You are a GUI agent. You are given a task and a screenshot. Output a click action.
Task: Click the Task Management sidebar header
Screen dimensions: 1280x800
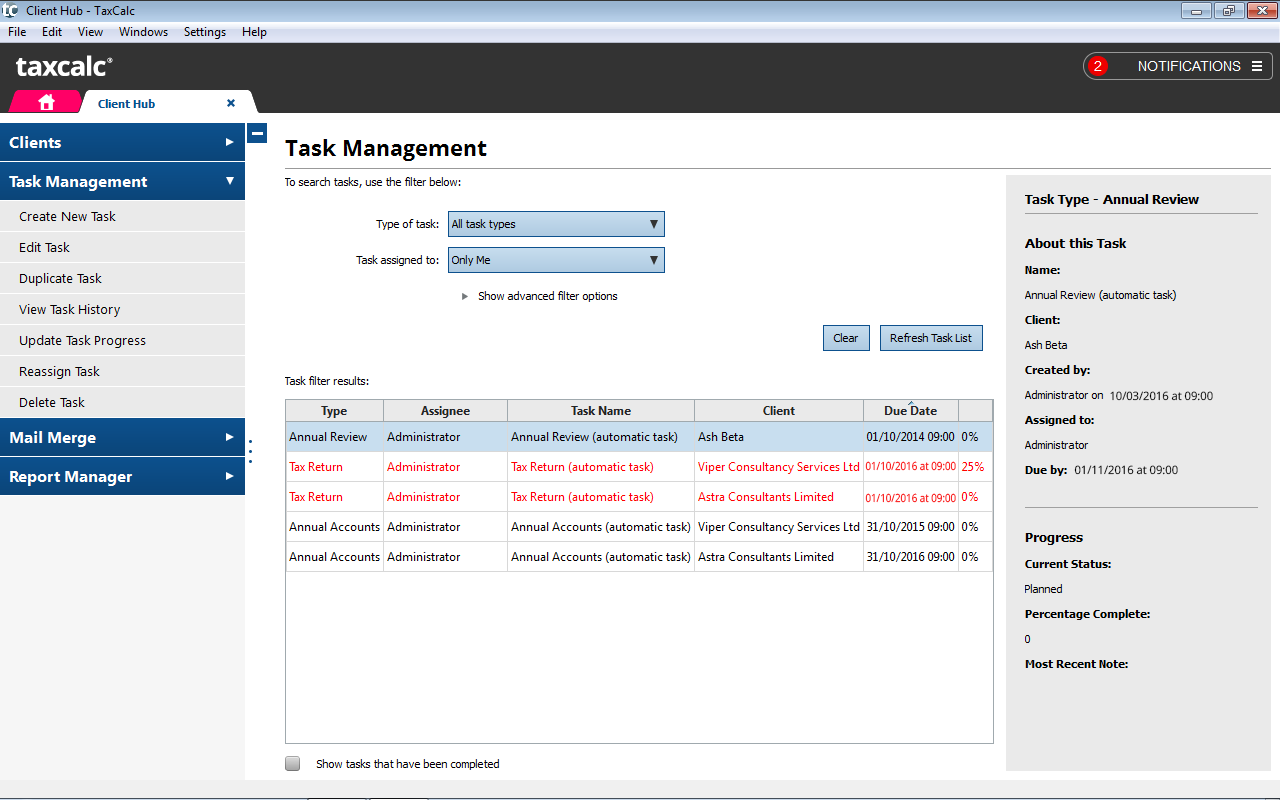(122, 181)
